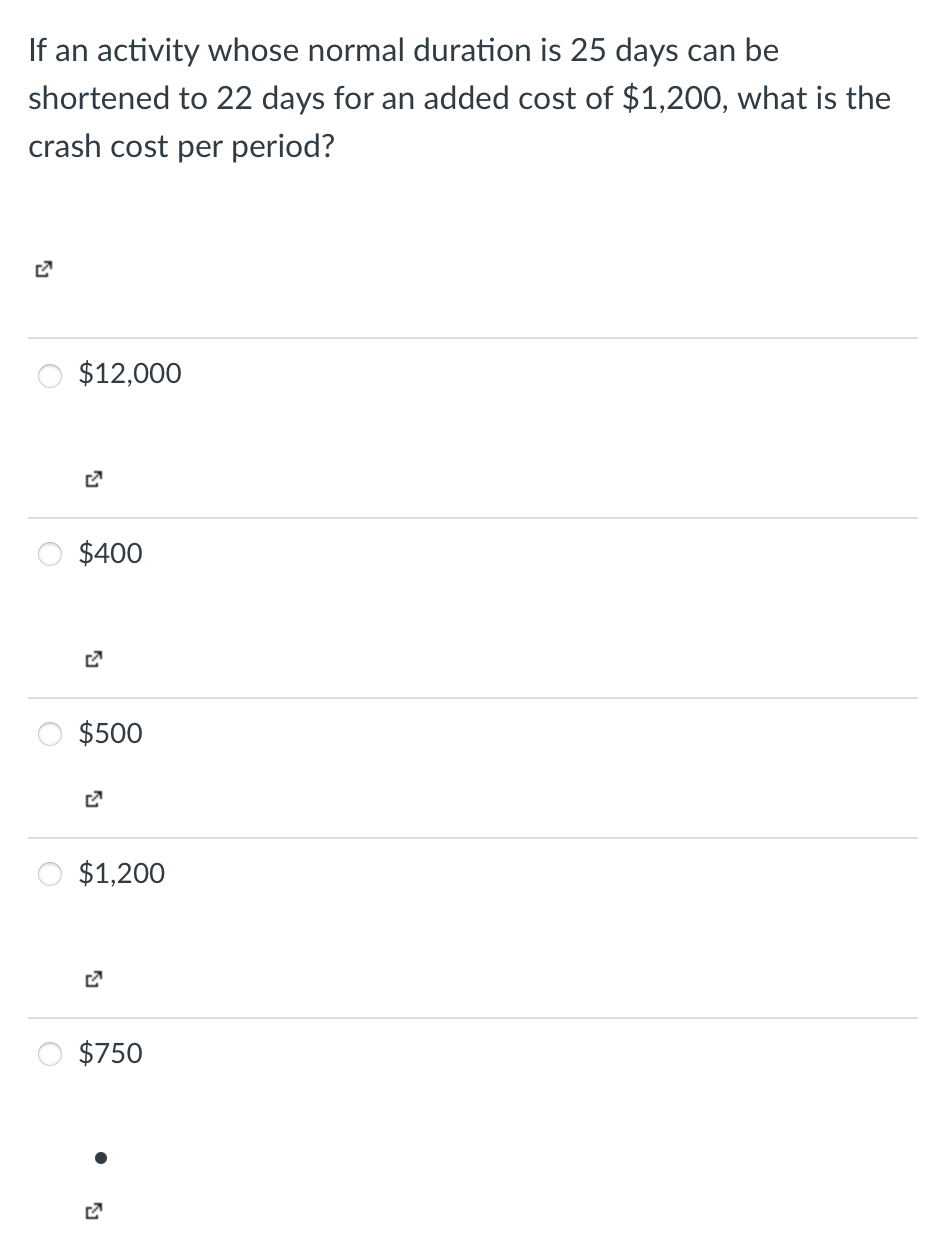The height and width of the screenshot is (1254, 948).
Task: Click the "$750" answer label text
Action: tap(110, 1053)
